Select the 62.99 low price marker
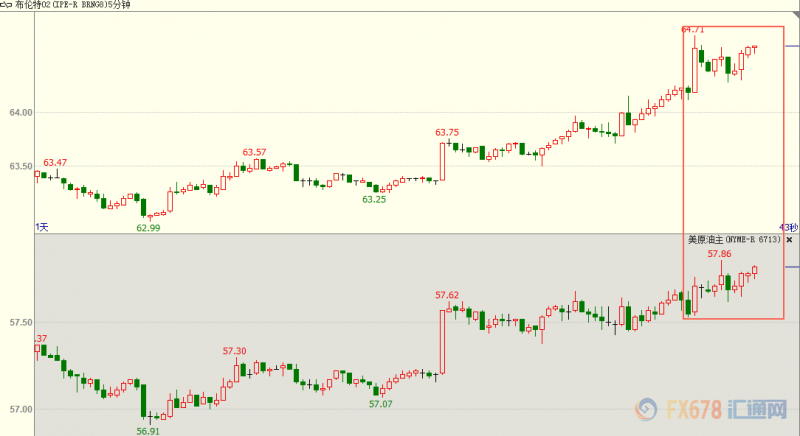 coord(148,228)
